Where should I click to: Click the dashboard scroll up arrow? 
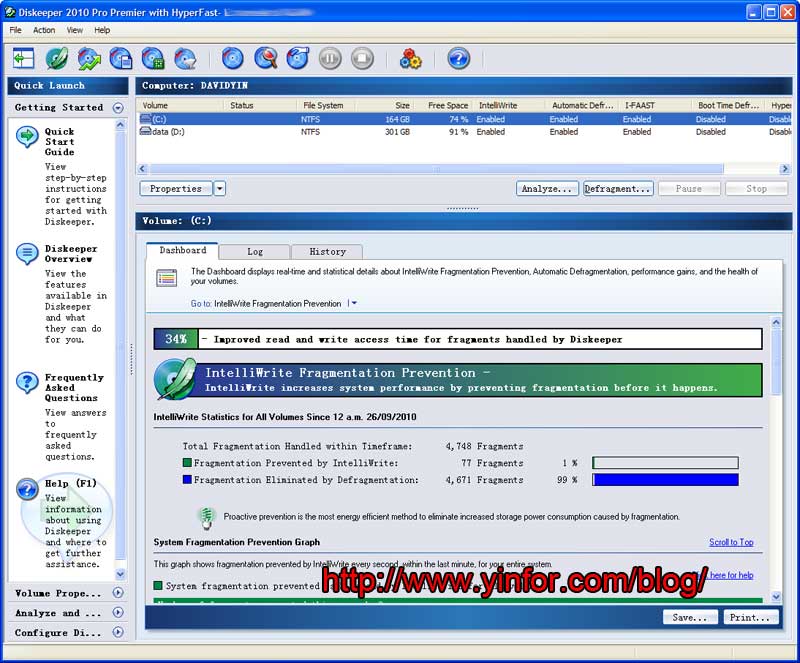[x=776, y=322]
